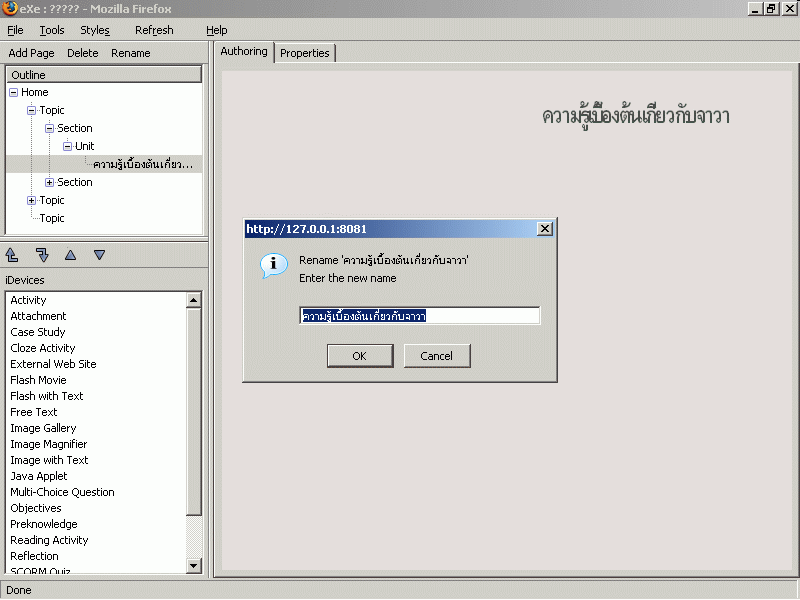Viewport: 800px width, 600px height.
Task: Add the Reflection iDevice
Action: coord(35,556)
